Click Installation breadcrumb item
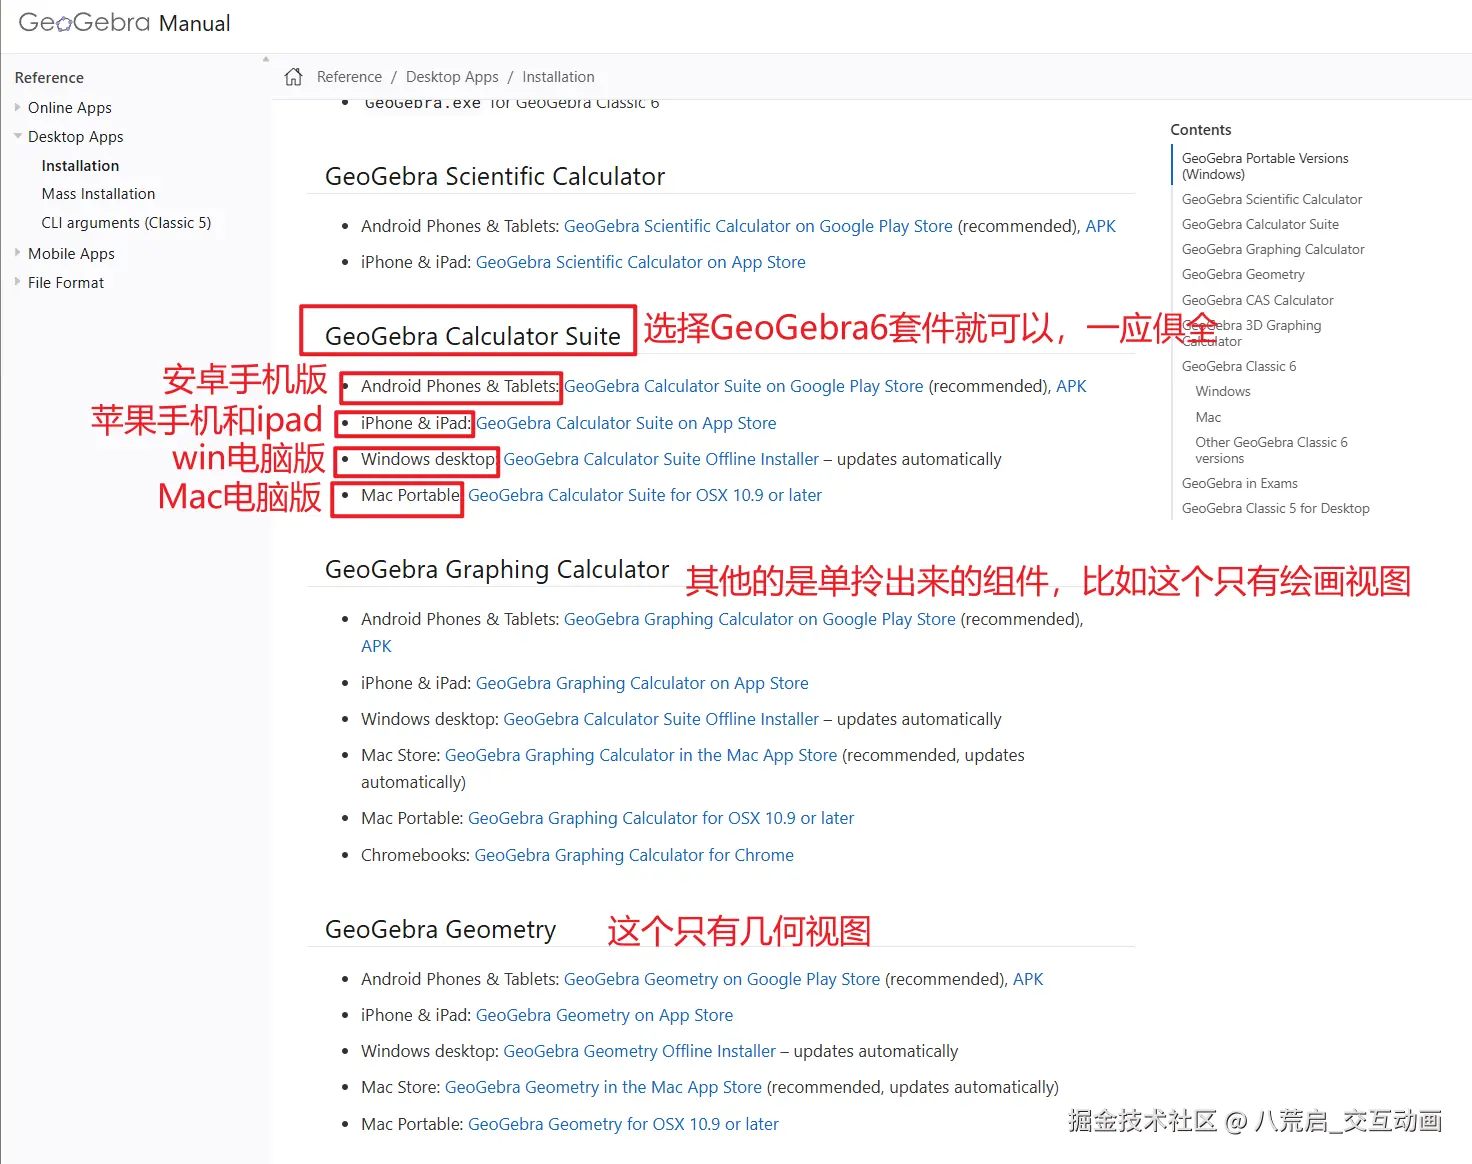 tap(558, 77)
